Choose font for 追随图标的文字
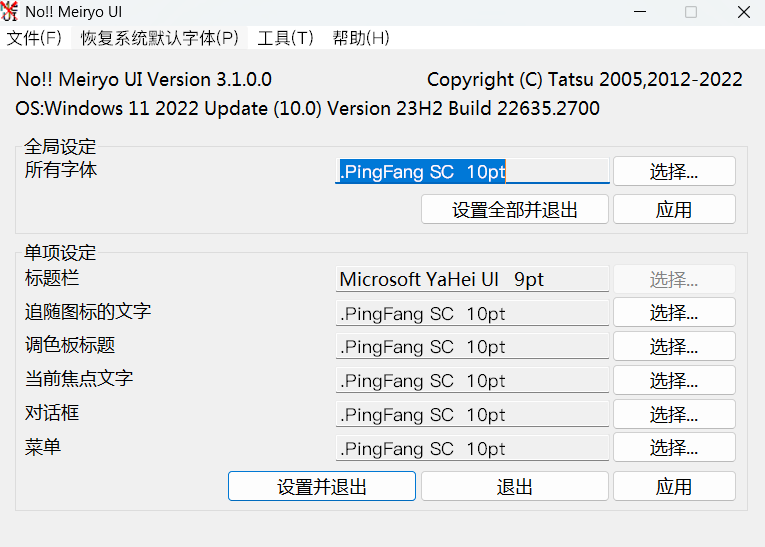The height and width of the screenshot is (547, 765). pos(673,313)
